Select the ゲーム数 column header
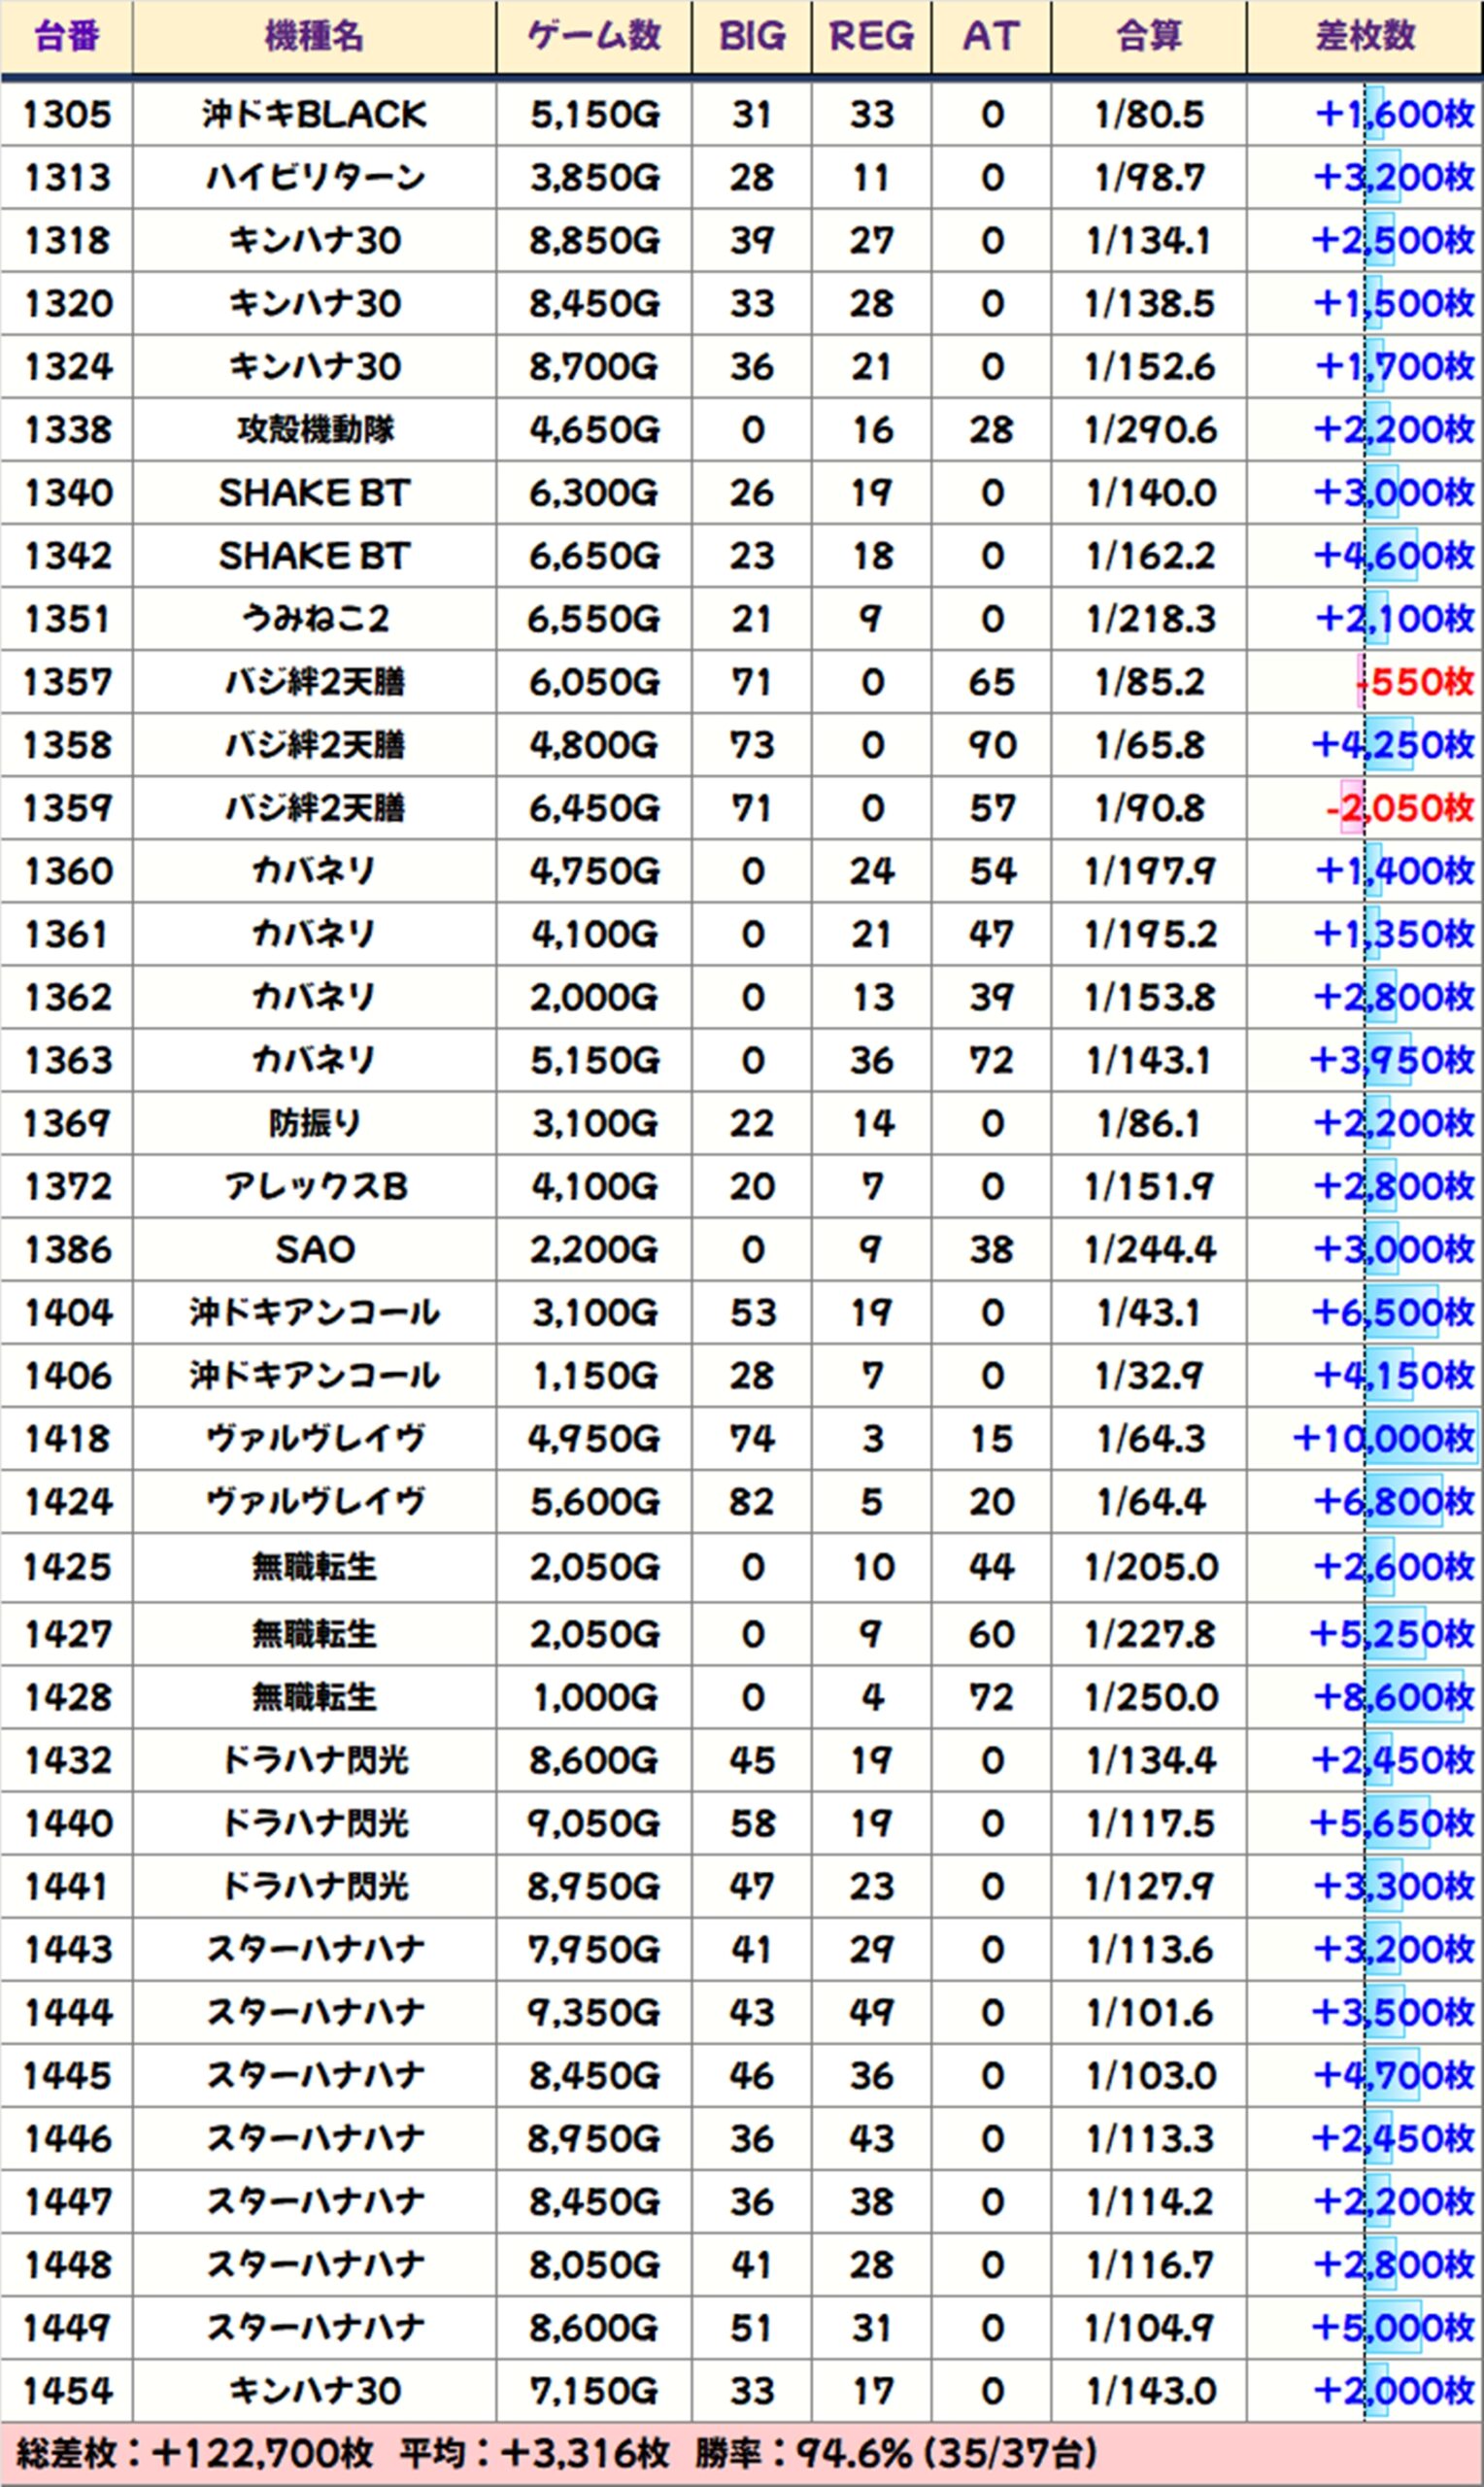Screen dimensions: 1484x2487 [x=594, y=37]
